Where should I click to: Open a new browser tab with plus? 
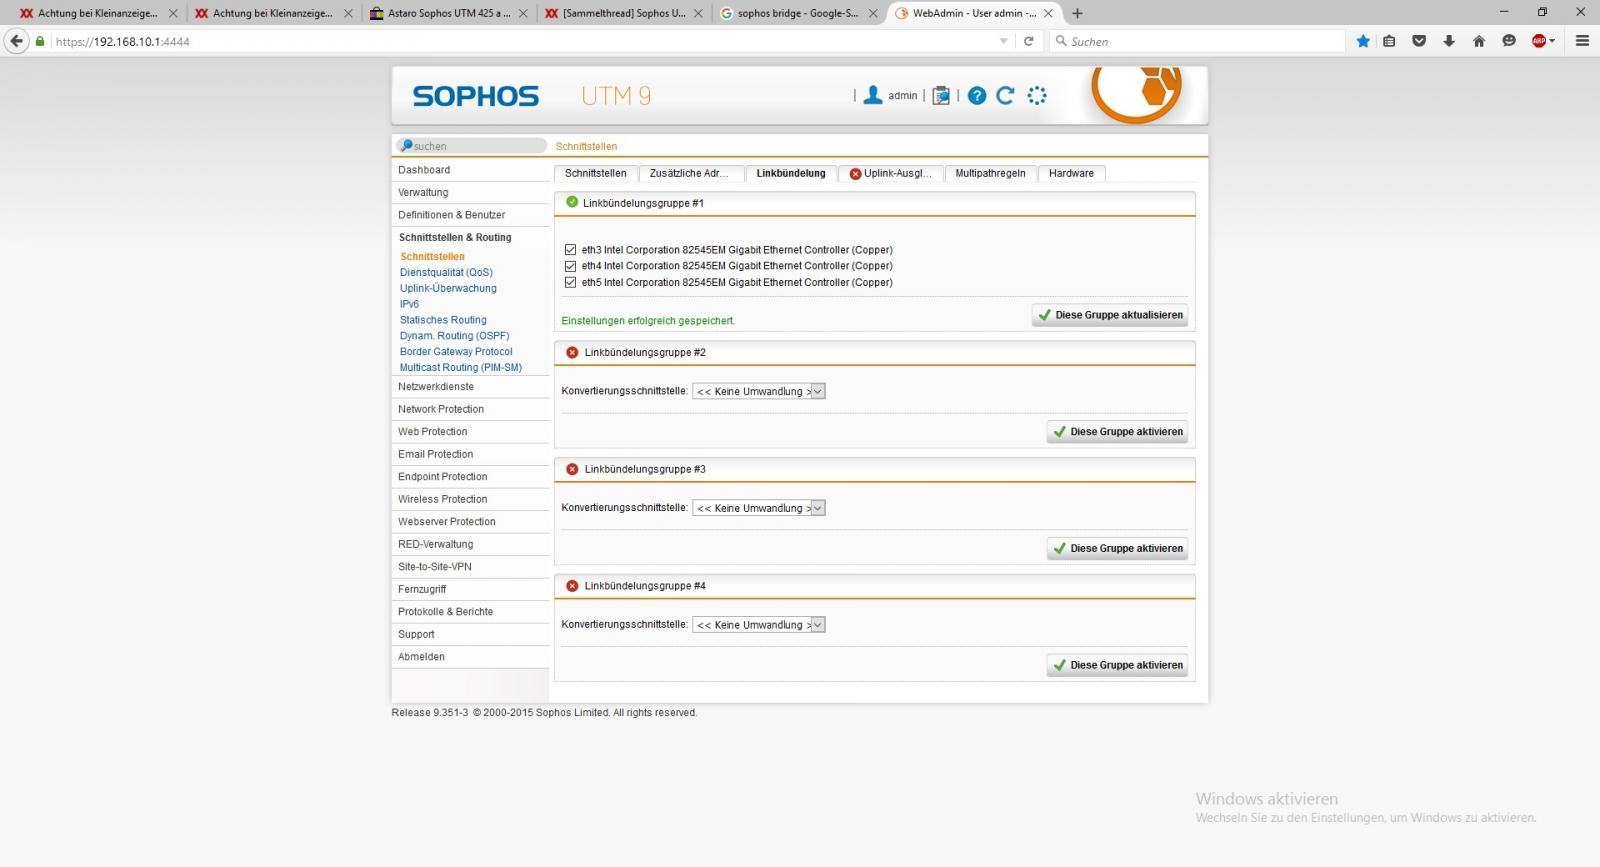tap(1077, 13)
